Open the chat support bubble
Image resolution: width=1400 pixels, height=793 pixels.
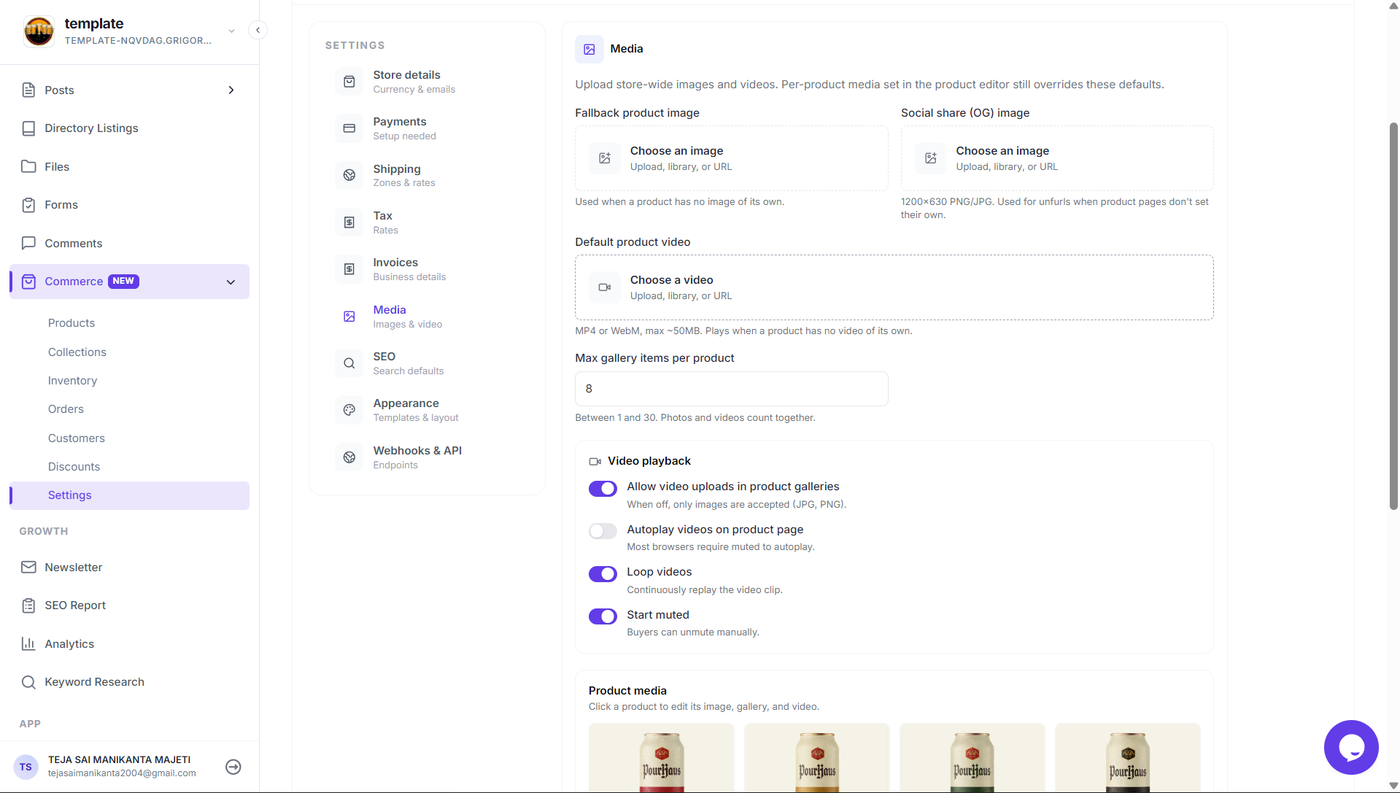click(1351, 747)
